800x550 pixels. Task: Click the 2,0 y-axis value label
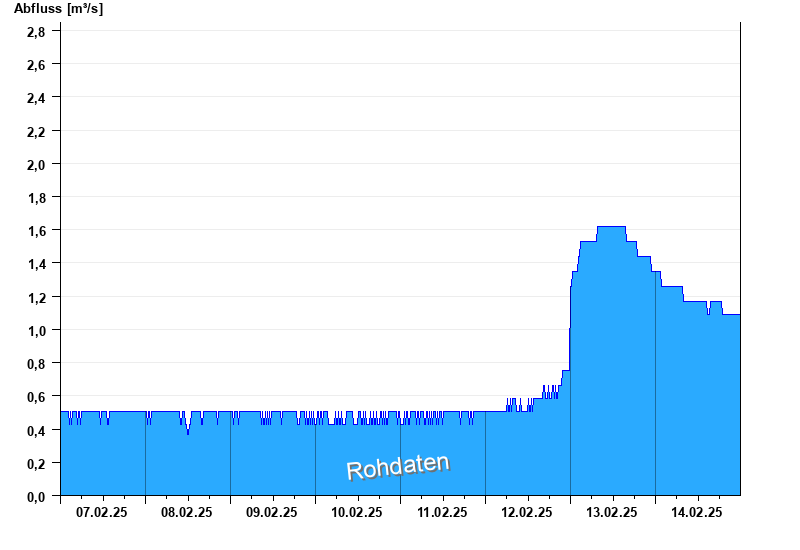[x=36, y=164]
